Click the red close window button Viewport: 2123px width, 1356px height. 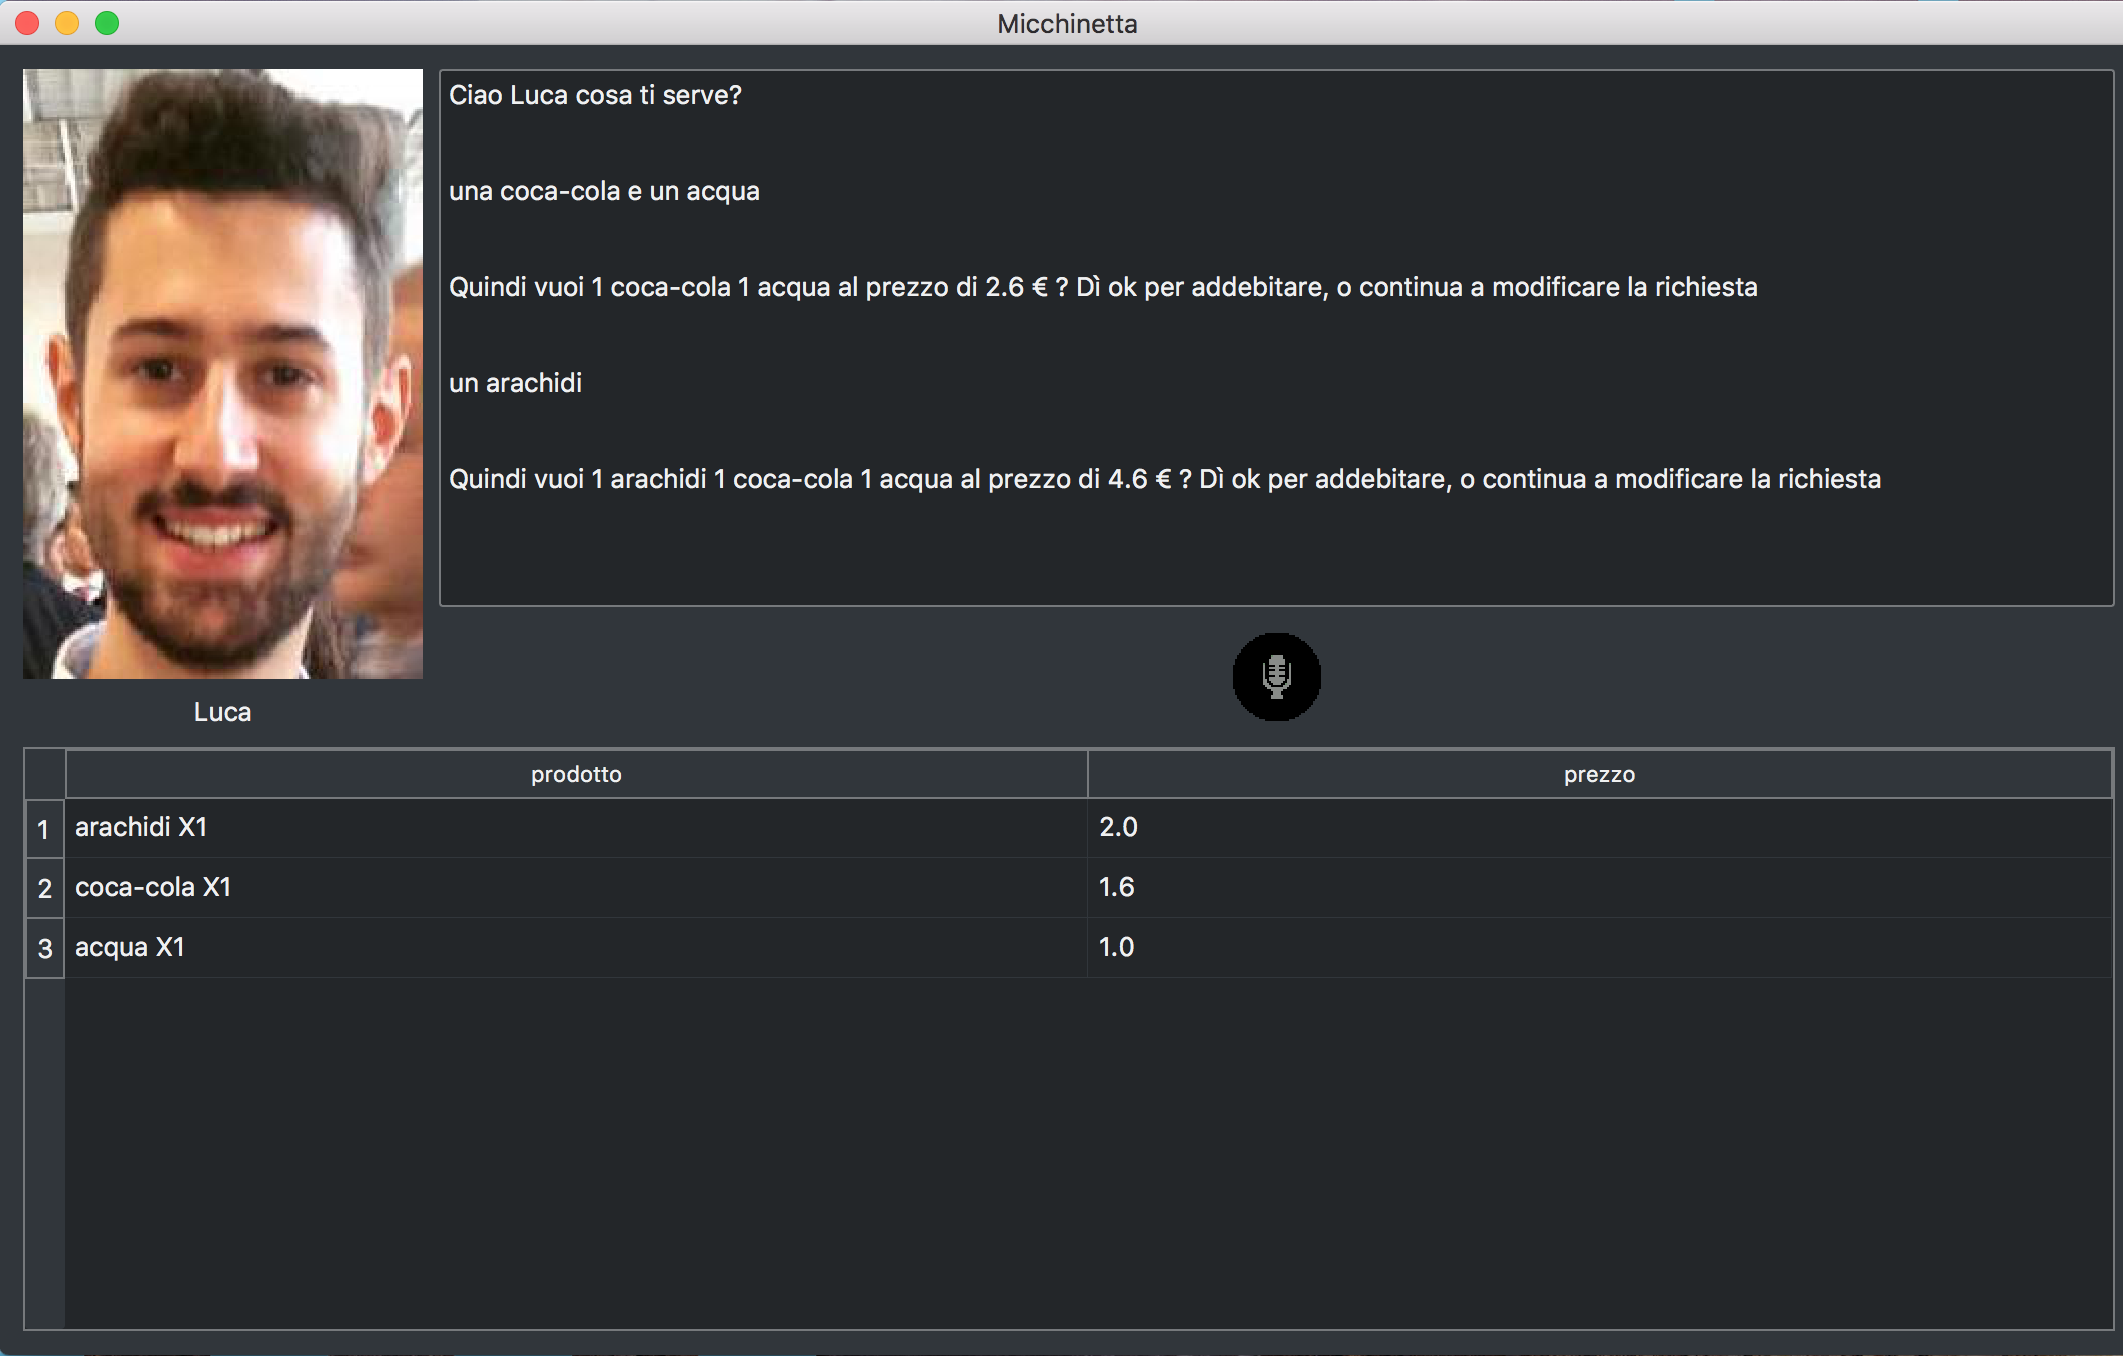28,23
